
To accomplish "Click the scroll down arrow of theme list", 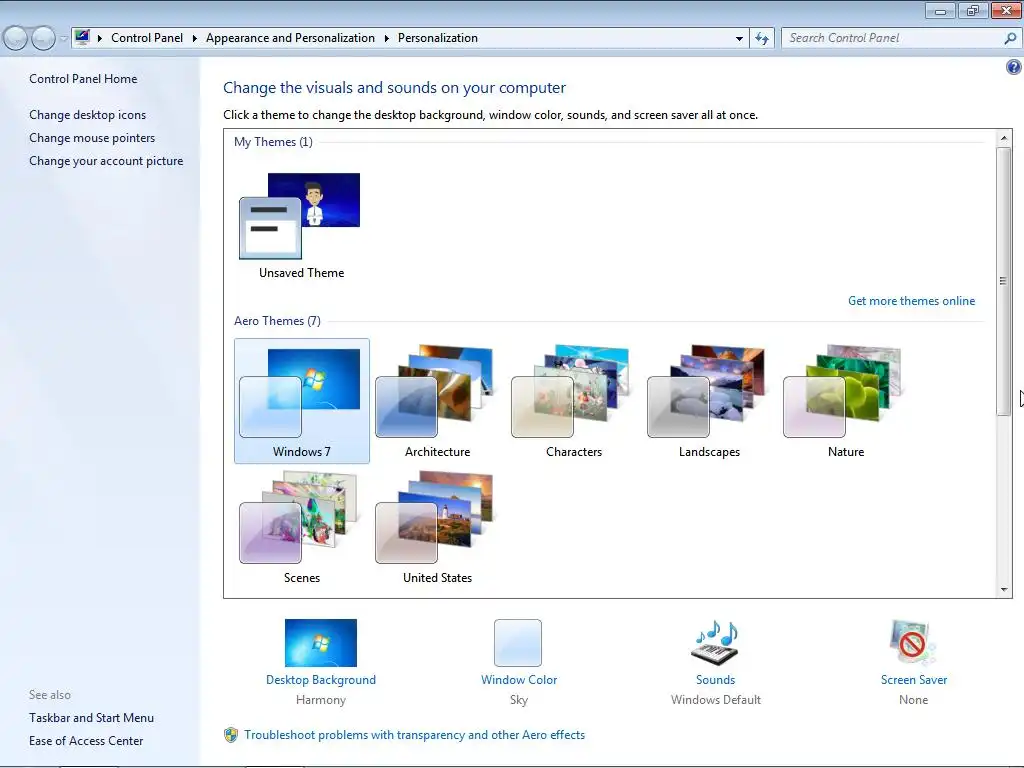I will click(1003, 590).
